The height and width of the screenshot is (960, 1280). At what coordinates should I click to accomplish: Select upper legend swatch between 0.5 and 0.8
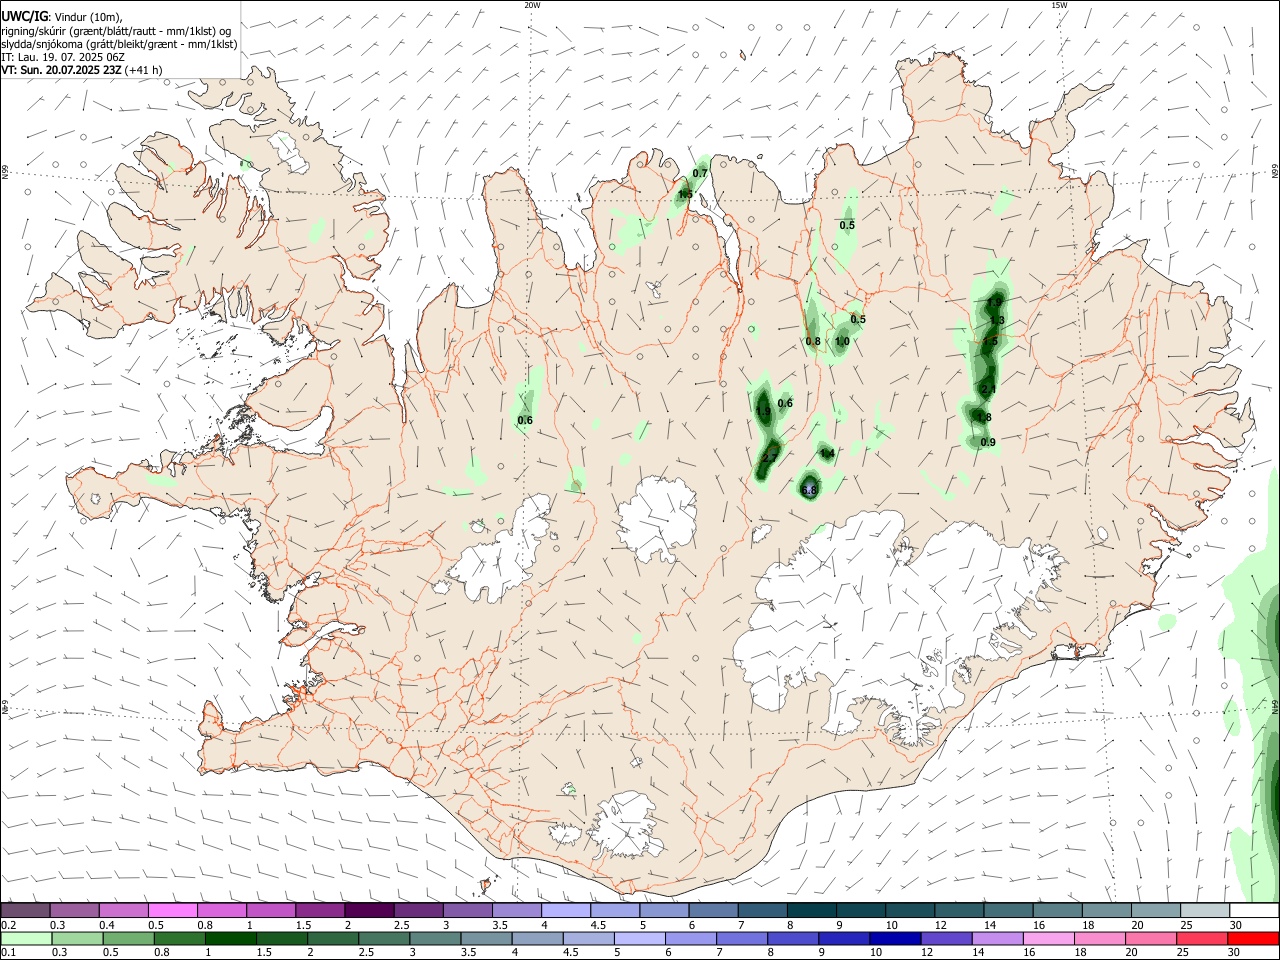(173, 911)
